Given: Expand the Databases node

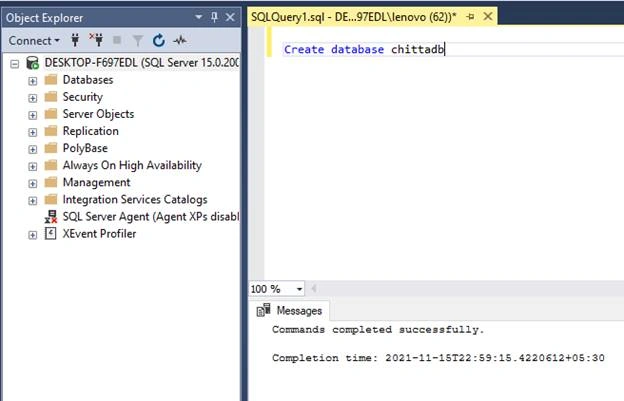Looking at the screenshot, I should click(x=33, y=81).
